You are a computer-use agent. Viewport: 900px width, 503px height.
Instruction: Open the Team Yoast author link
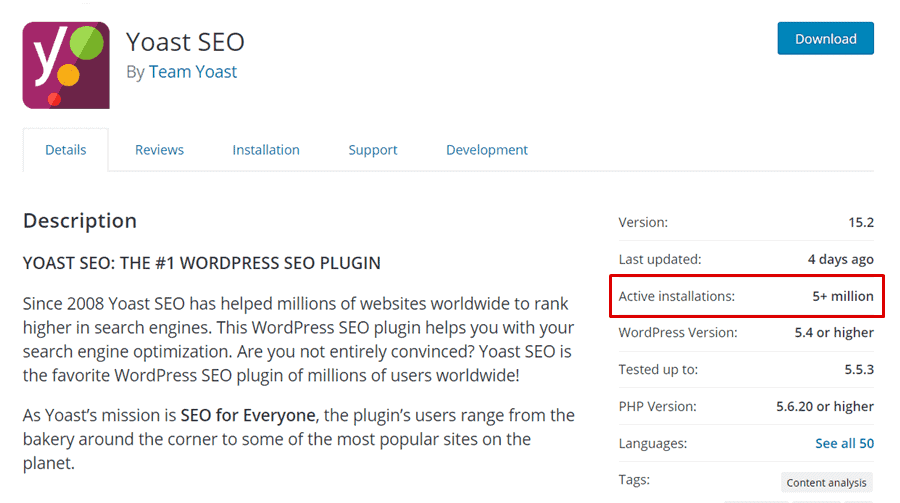pyautogui.click(x=192, y=72)
